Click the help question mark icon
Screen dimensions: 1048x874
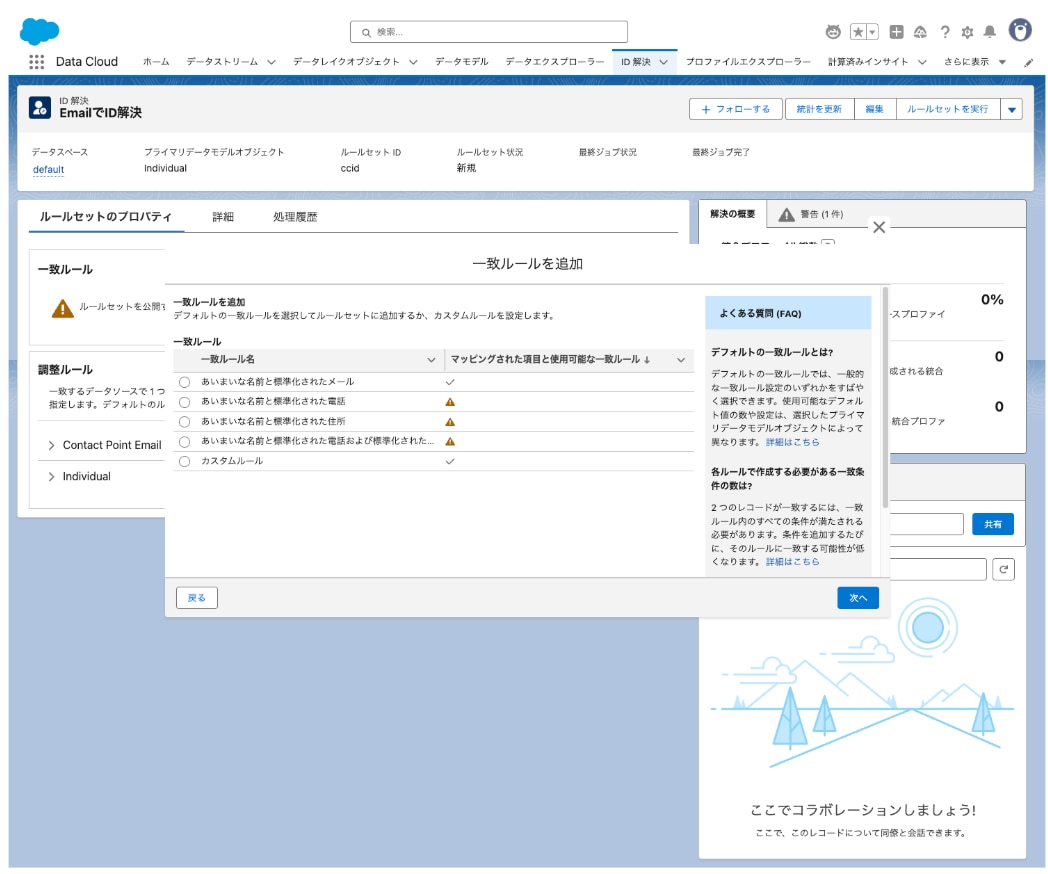(x=945, y=32)
